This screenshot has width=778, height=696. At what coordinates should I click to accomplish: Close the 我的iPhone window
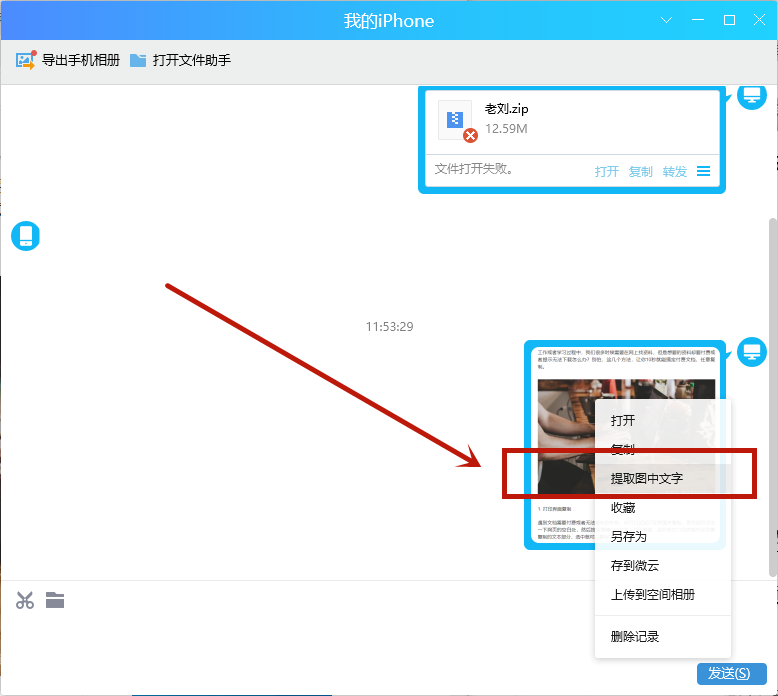point(759,20)
